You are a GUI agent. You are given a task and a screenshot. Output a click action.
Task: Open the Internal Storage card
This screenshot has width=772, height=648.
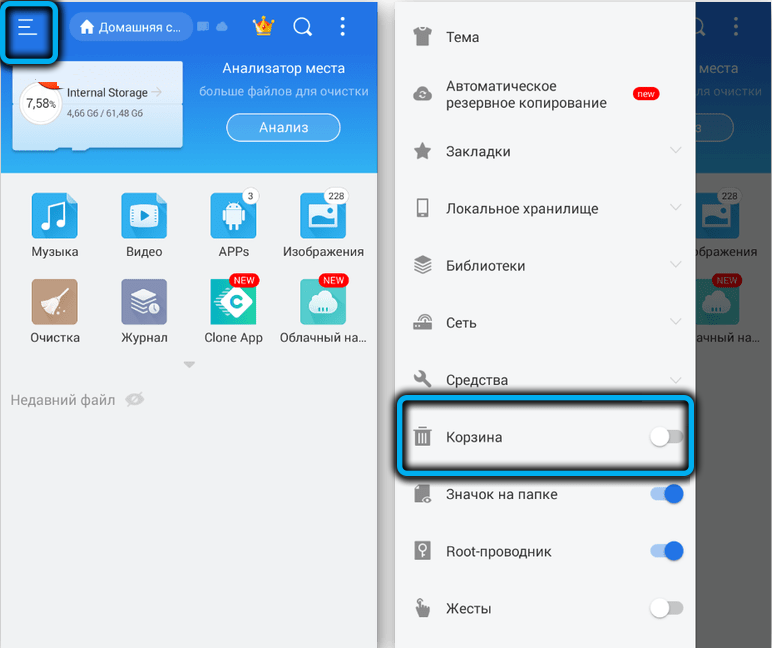tap(97, 104)
